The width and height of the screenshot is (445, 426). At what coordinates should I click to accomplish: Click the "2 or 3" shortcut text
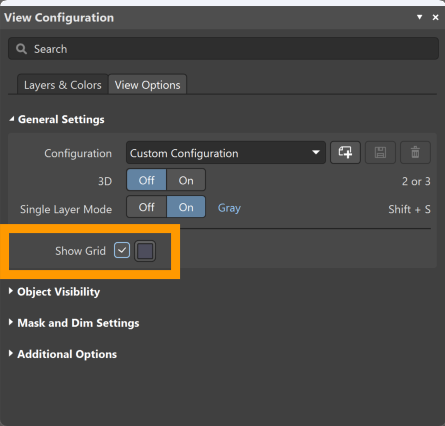pyautogui.click(x=416, y=181)
